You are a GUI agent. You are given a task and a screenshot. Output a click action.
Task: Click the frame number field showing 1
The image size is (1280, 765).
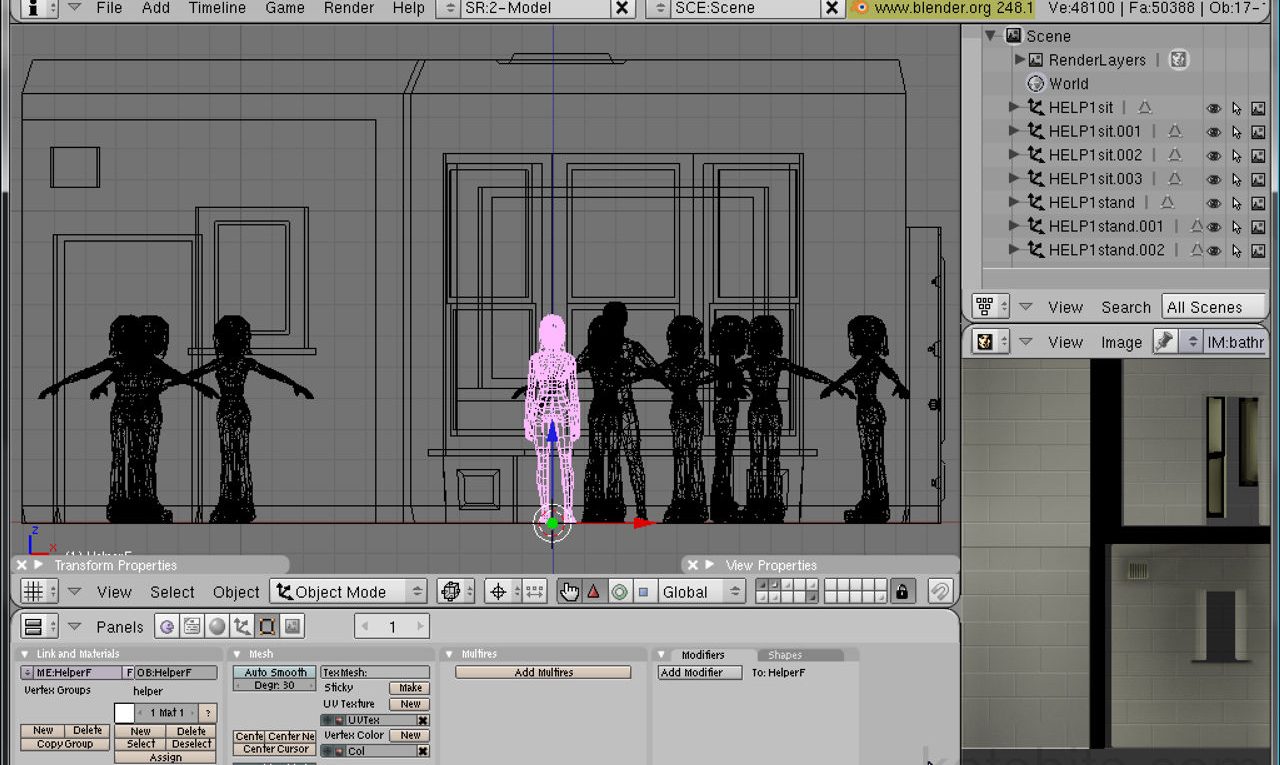tap(391, 626)
